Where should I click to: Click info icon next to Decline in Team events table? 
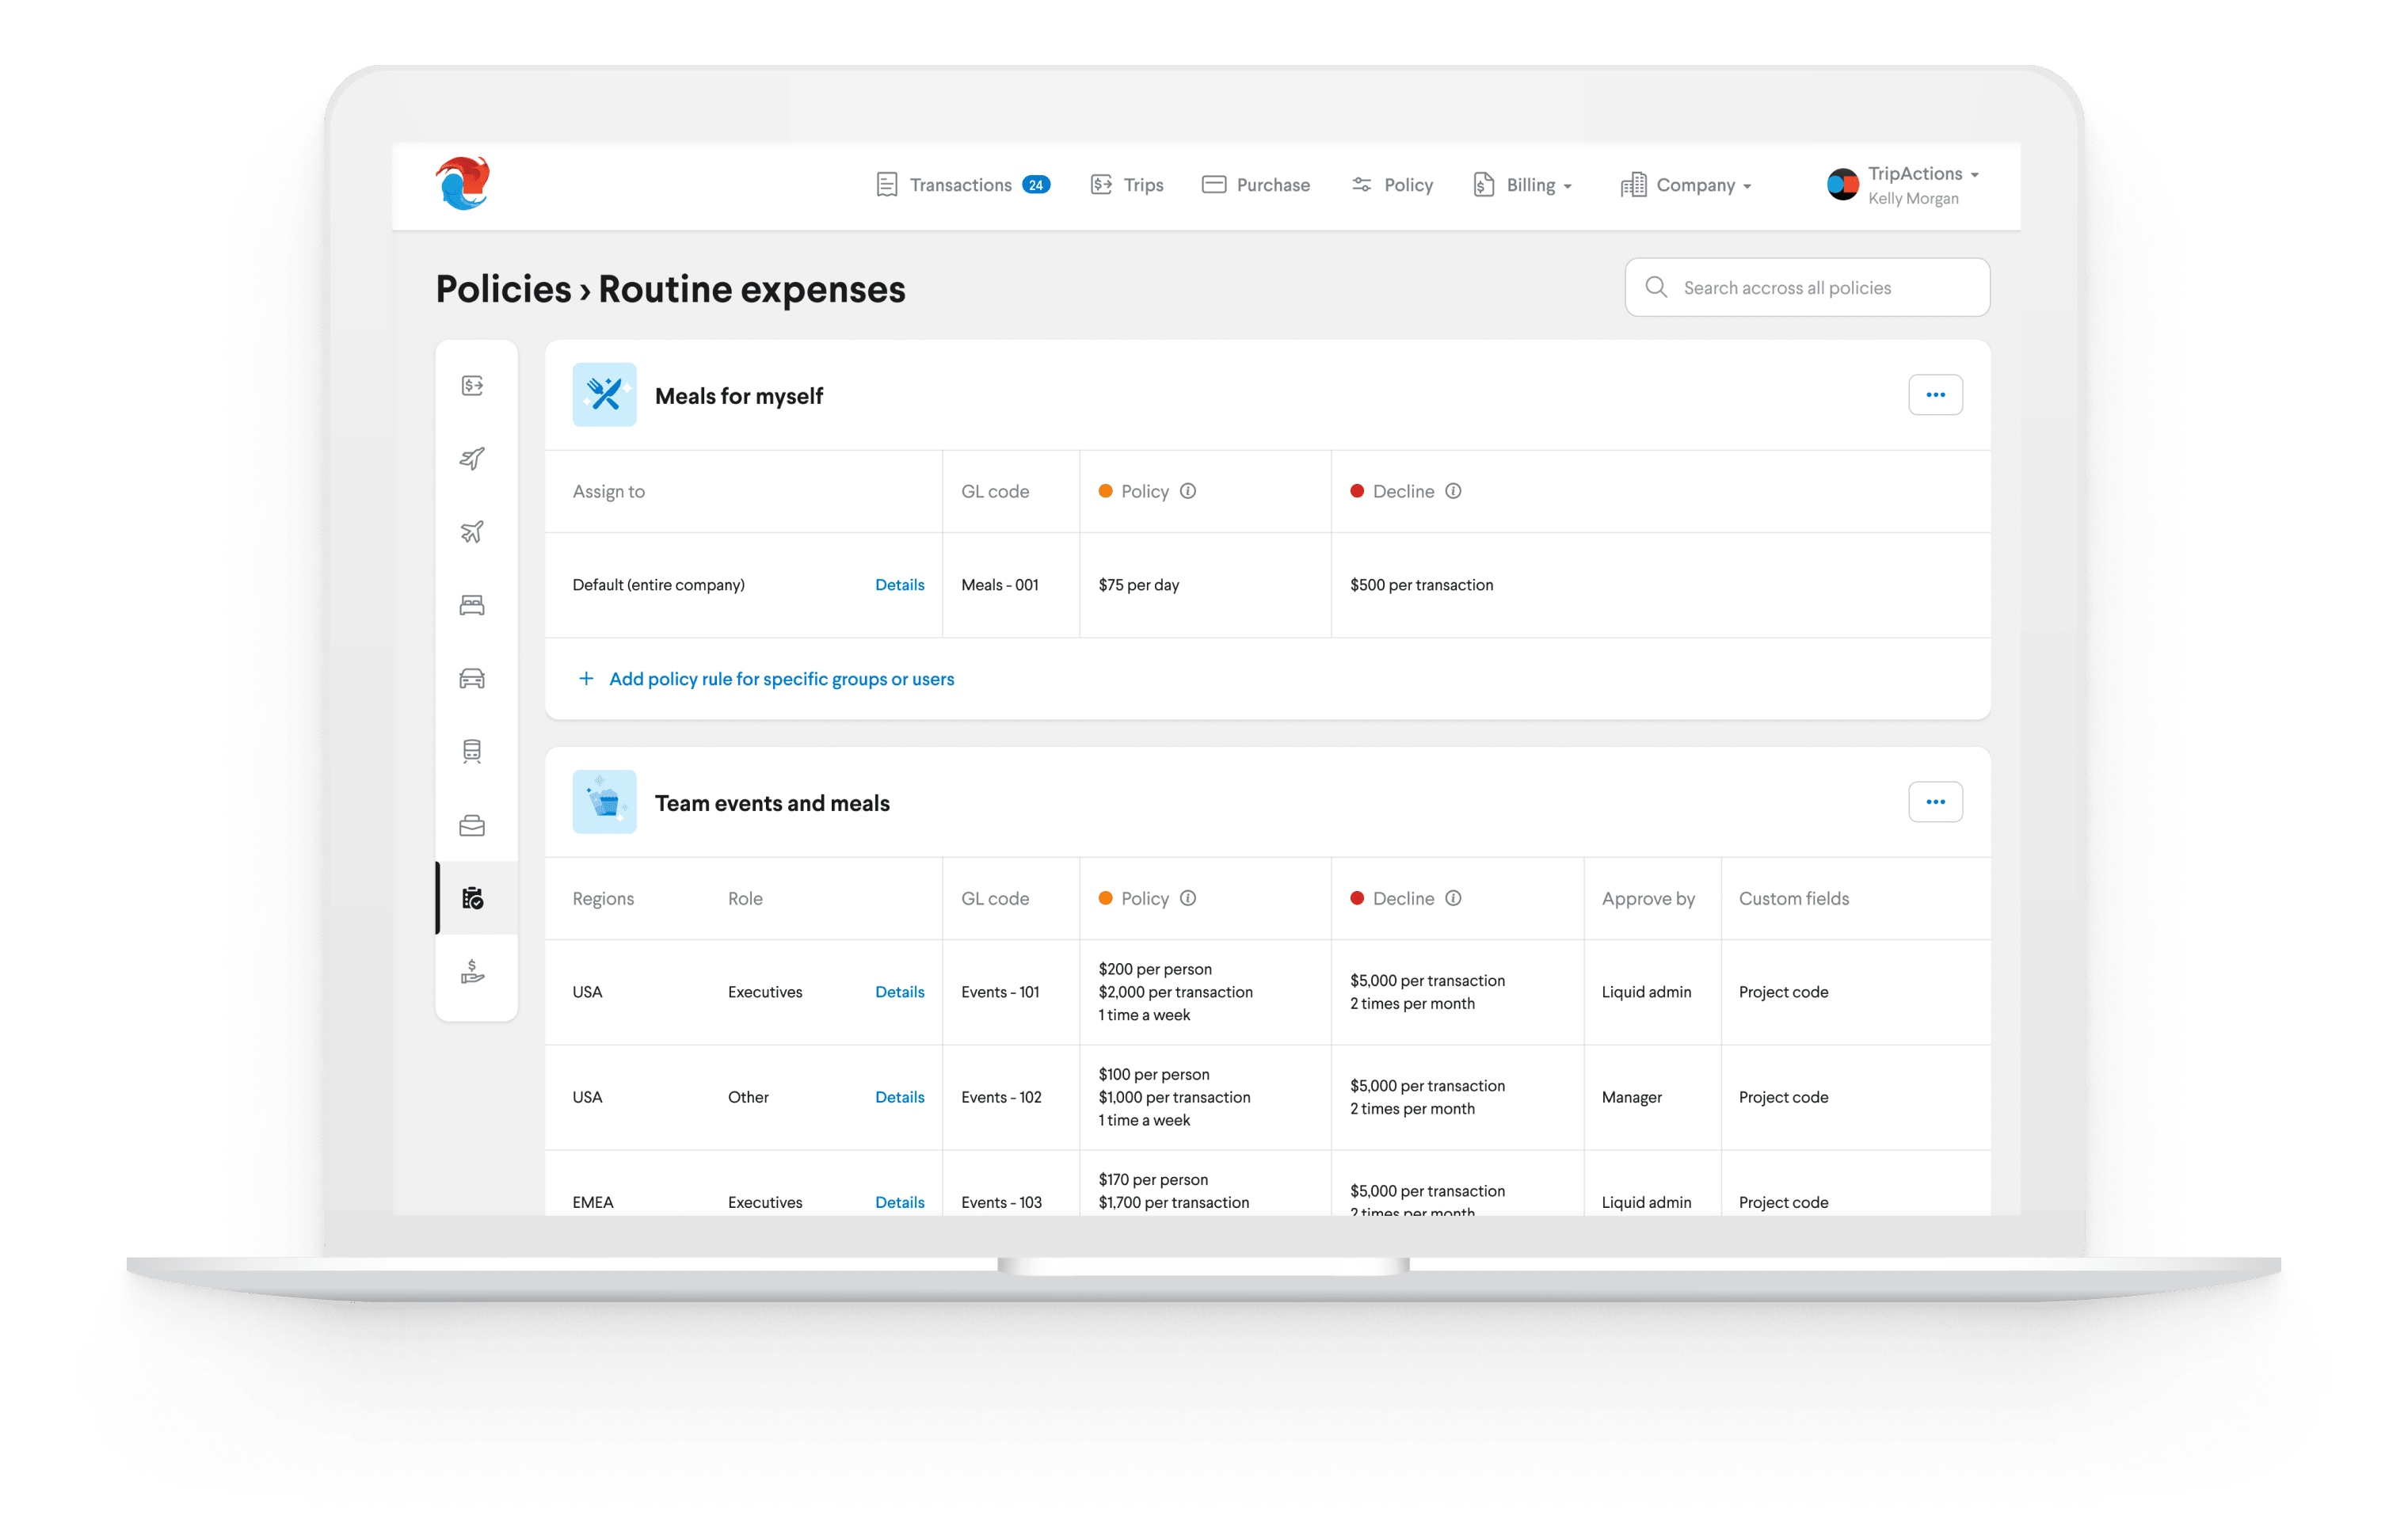[1453, 898]
